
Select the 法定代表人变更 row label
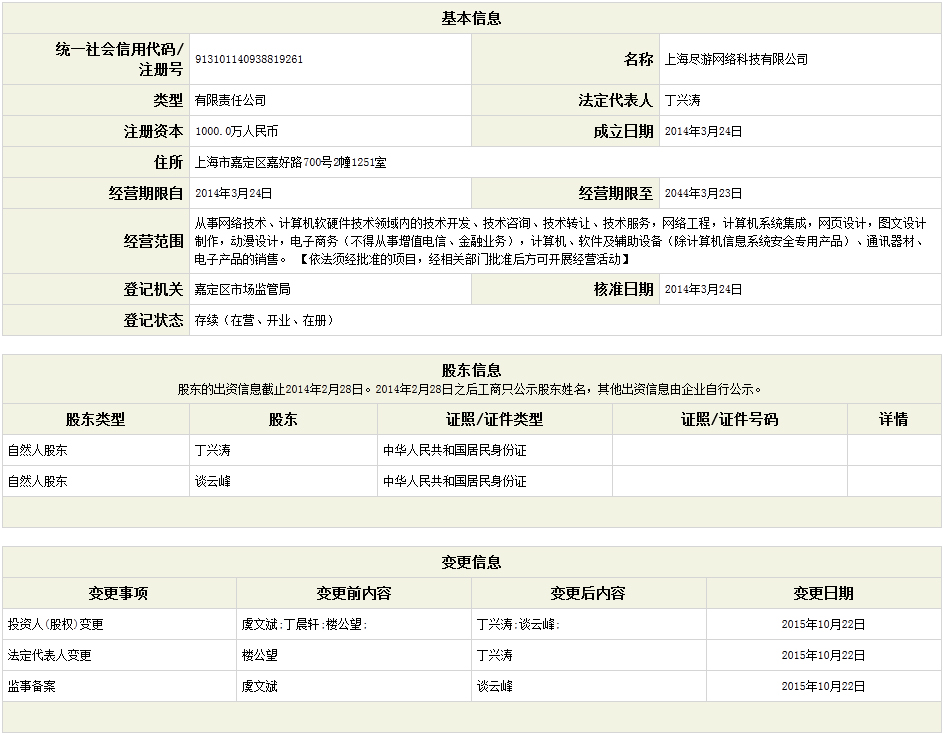(49, 656)
